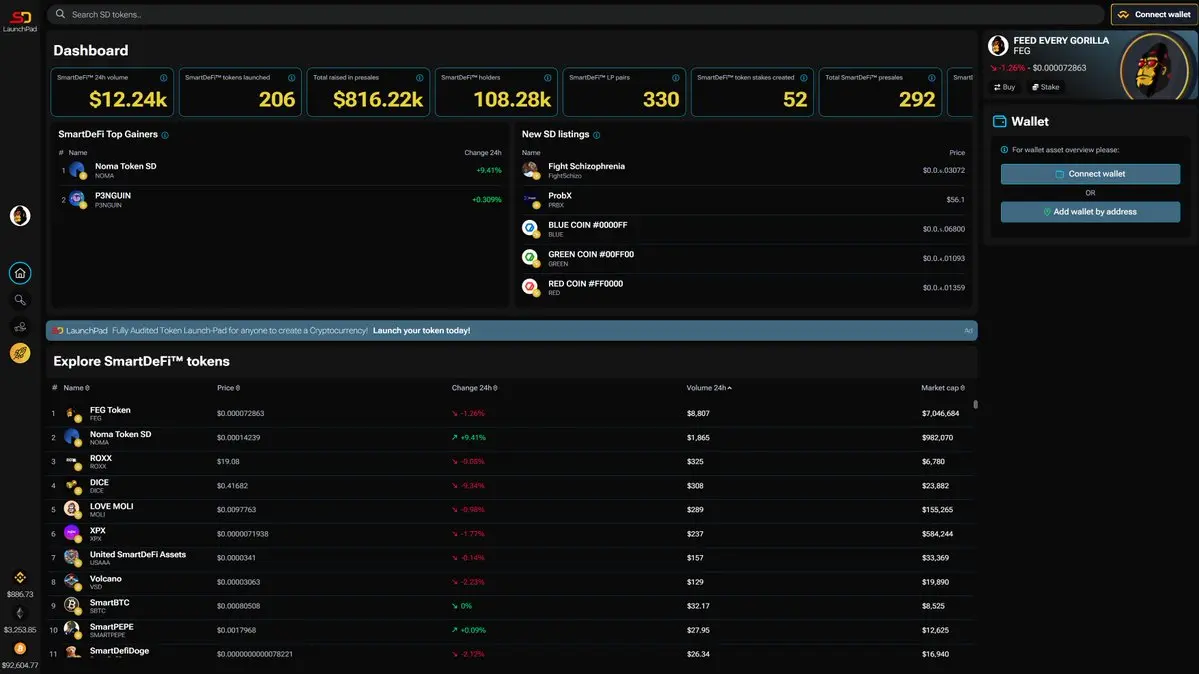This screenshot has height=674, width=1199.
Task: Click the gorilla avatar in left sidebar
Action: pyautogui.click(x=20, y=216)
